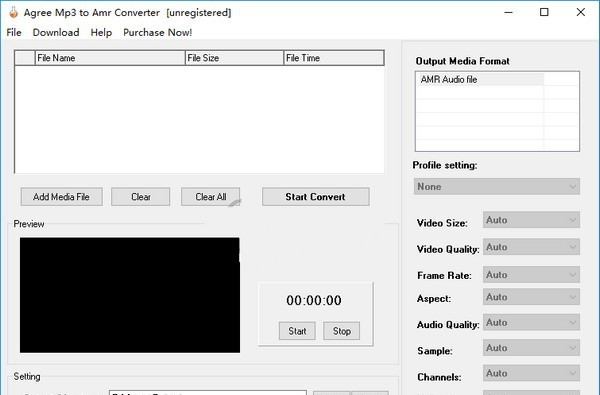This screenshot has width=600, height=395.
Task: Open the Sample dropdown
Action: coord(531,348)
